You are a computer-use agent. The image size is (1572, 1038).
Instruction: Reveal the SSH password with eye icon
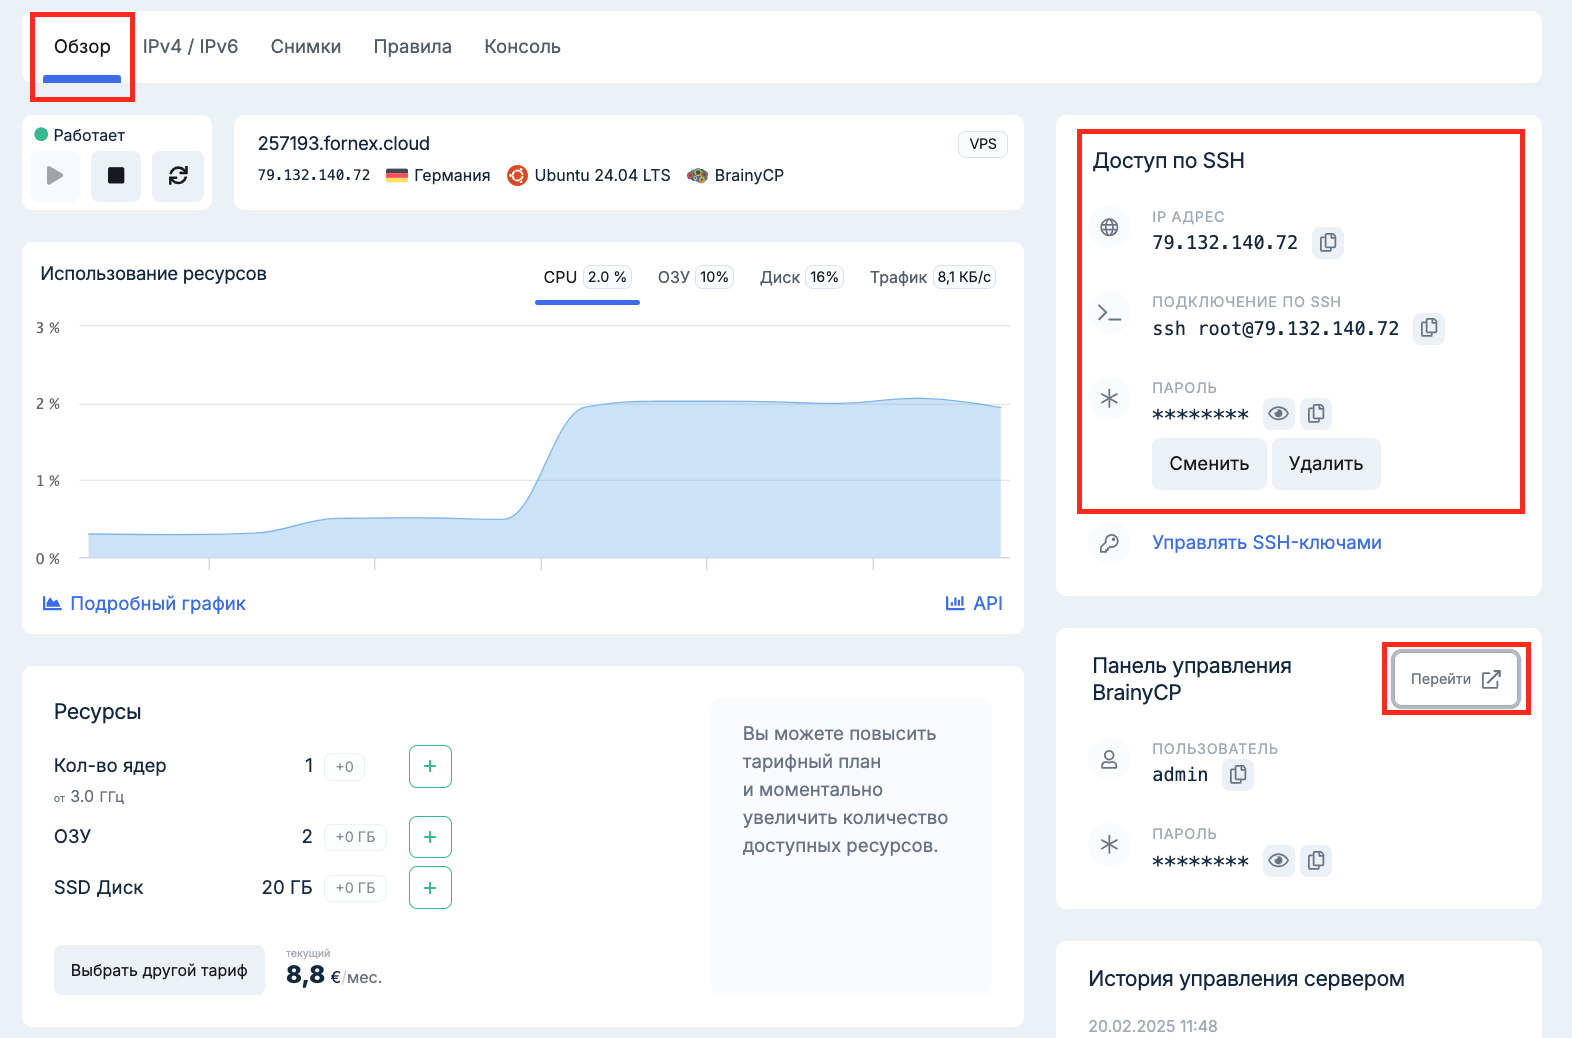coord(1278,414)
